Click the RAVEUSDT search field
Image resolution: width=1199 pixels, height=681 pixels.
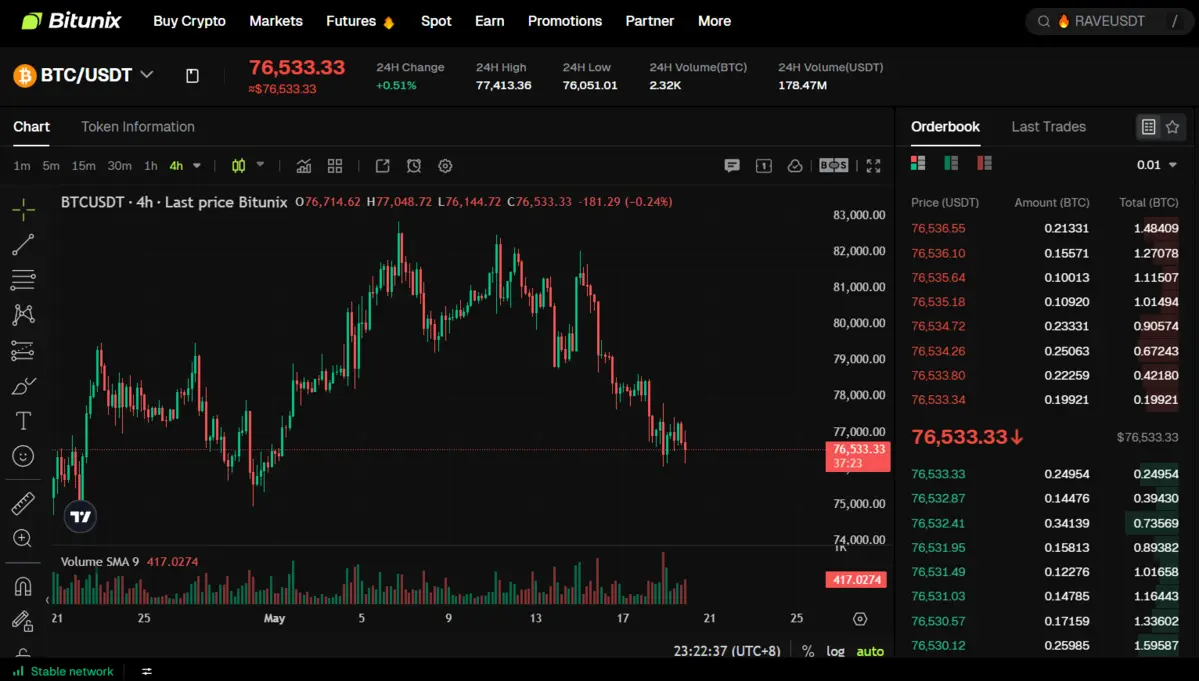1109,21
